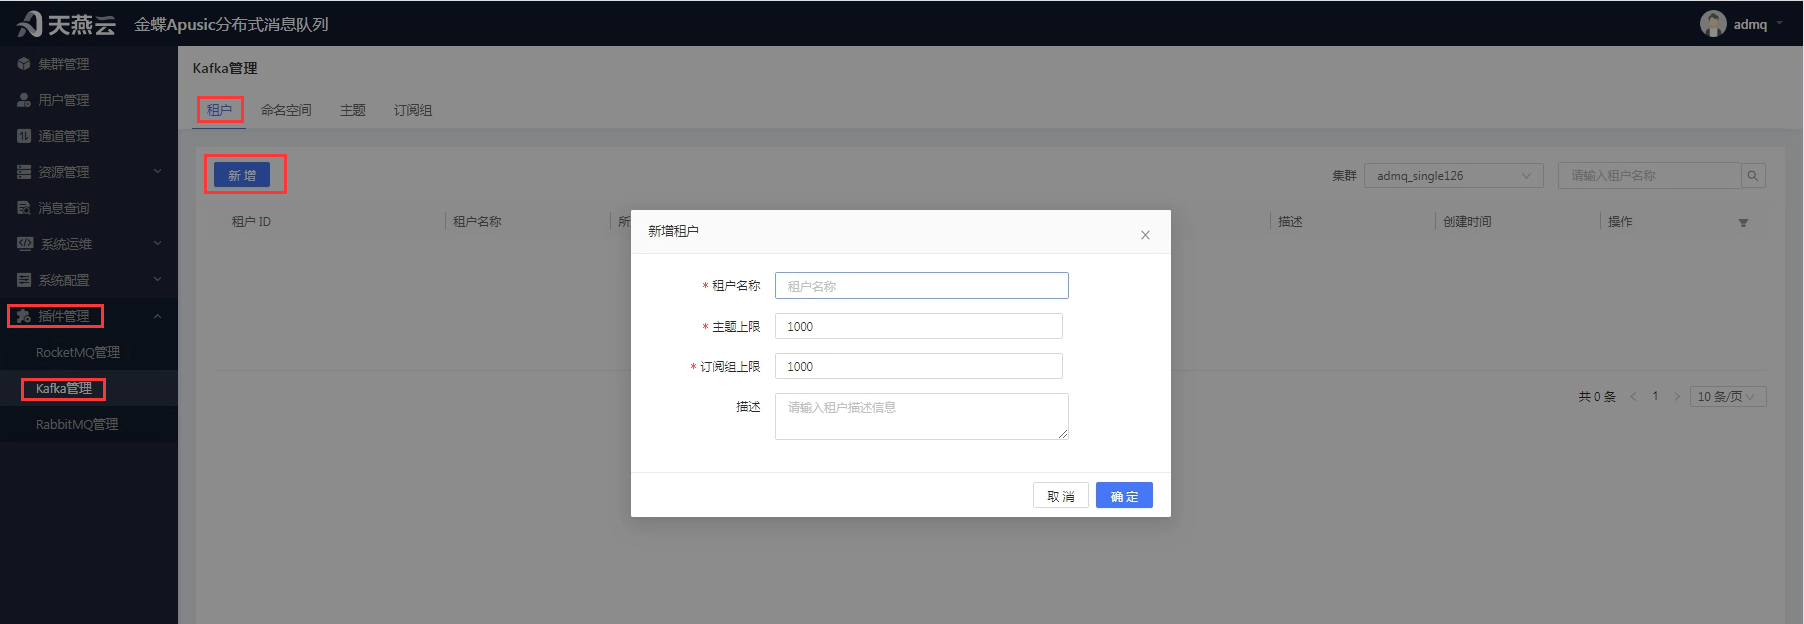Switch to the 主题 tab
Screen dimensions: 1804x624
click(353, 110)
